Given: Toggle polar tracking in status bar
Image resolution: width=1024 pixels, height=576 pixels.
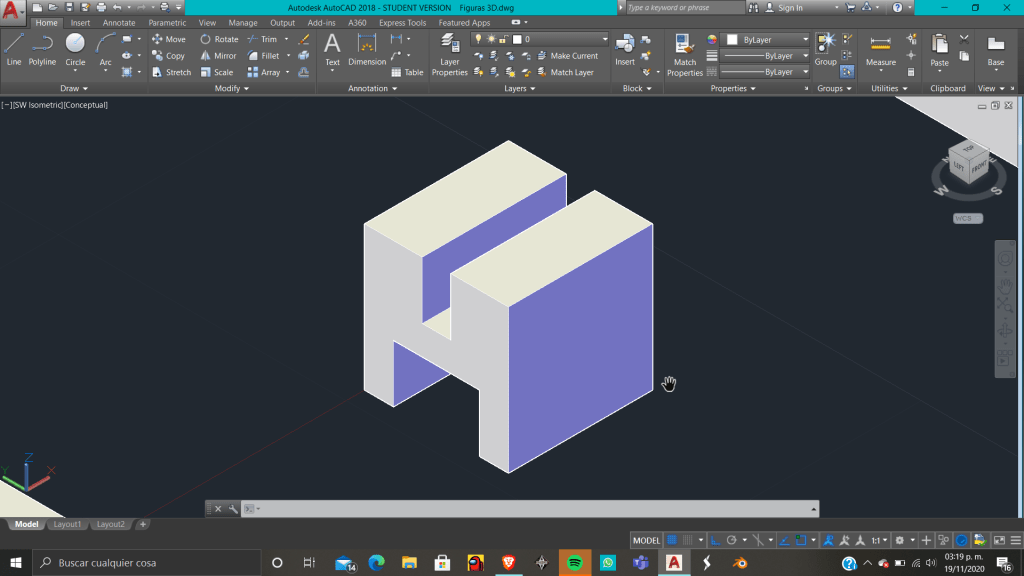Looking at the screenshot, I should click(732, 540).
